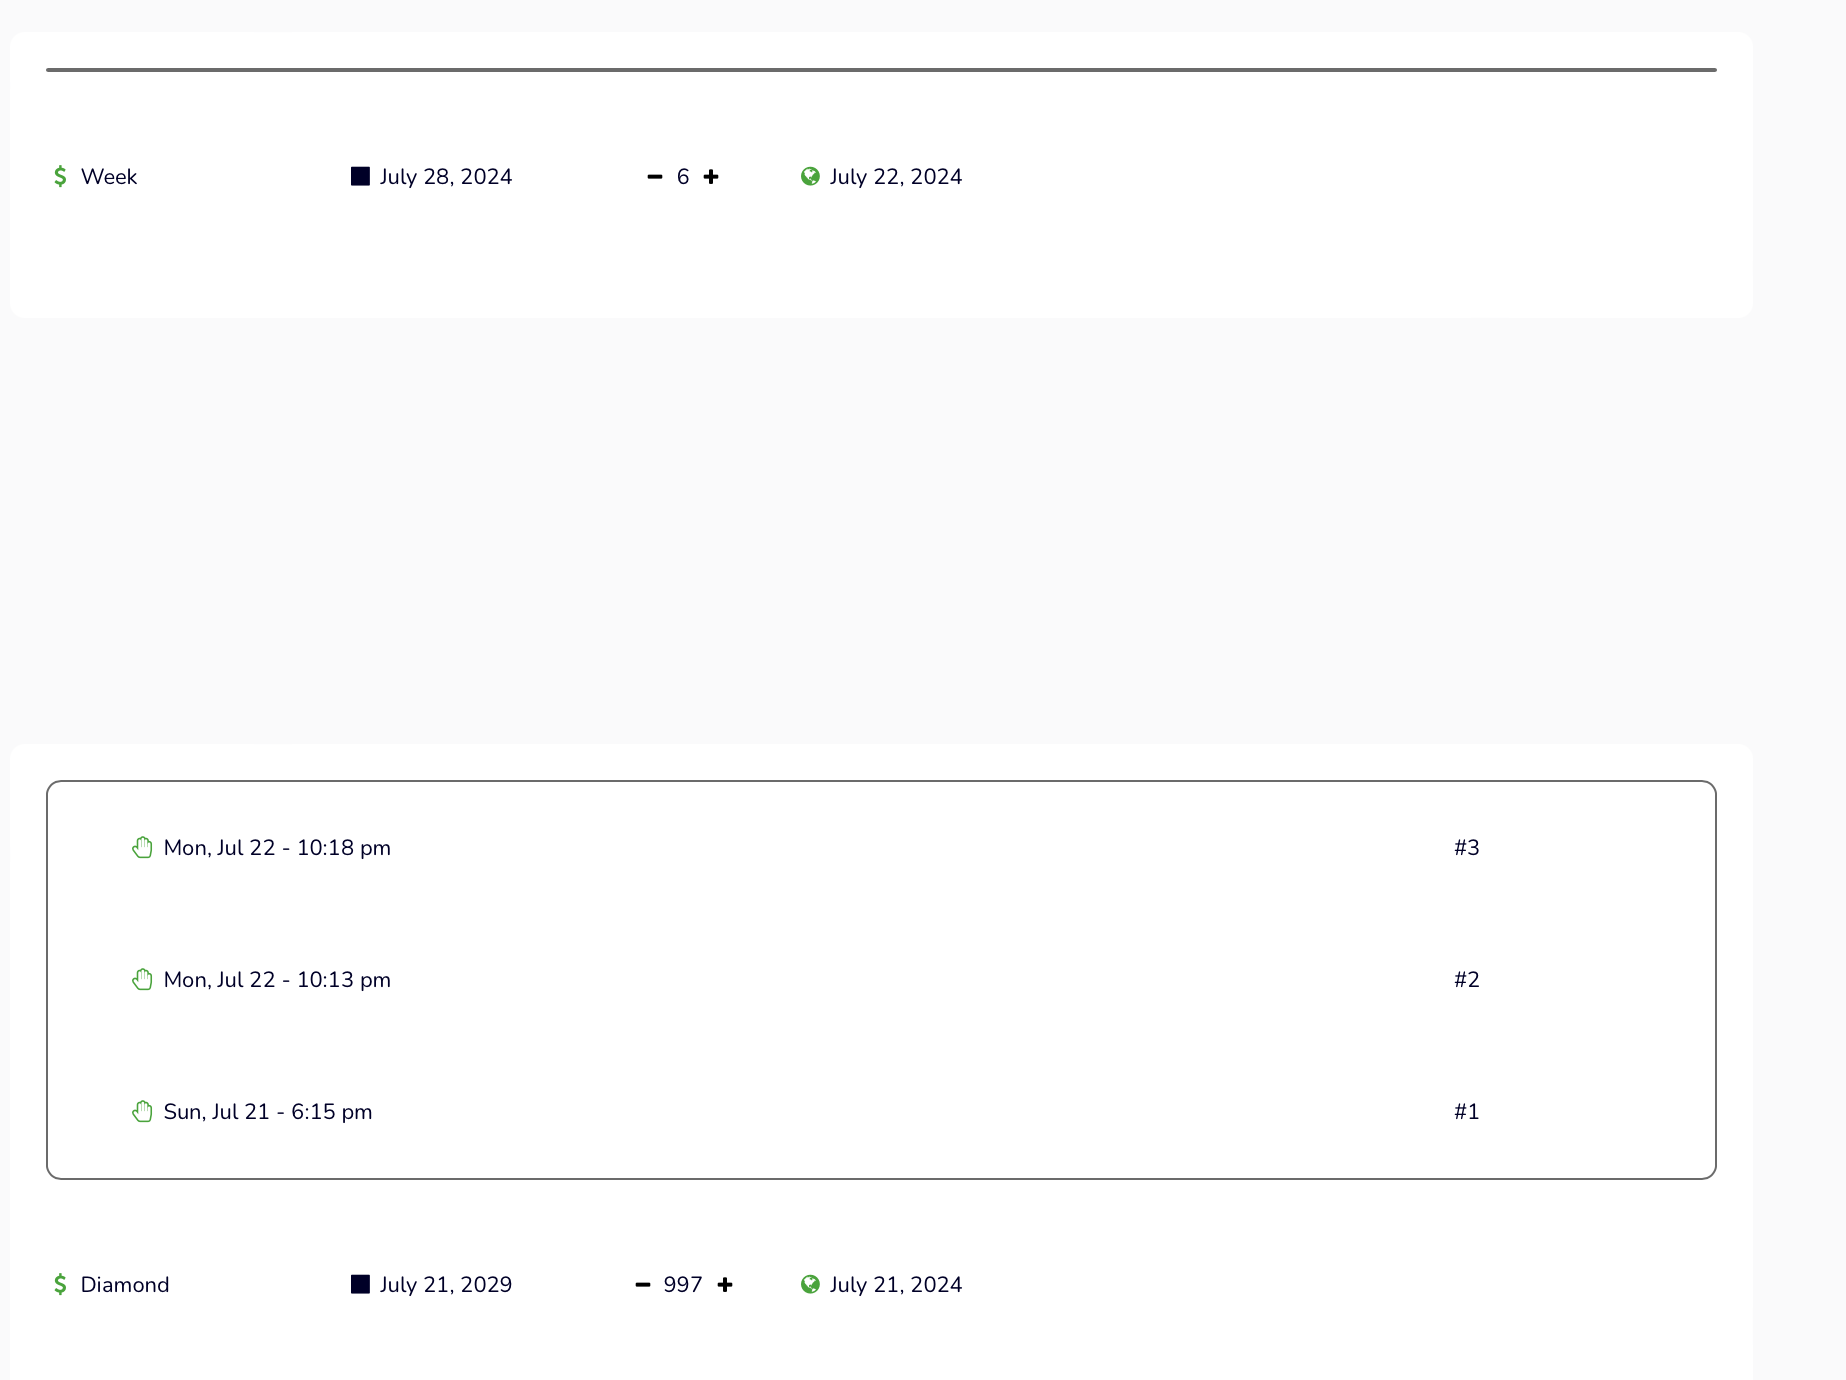Click the dollar icon beside Week

(x=60, y=177)
